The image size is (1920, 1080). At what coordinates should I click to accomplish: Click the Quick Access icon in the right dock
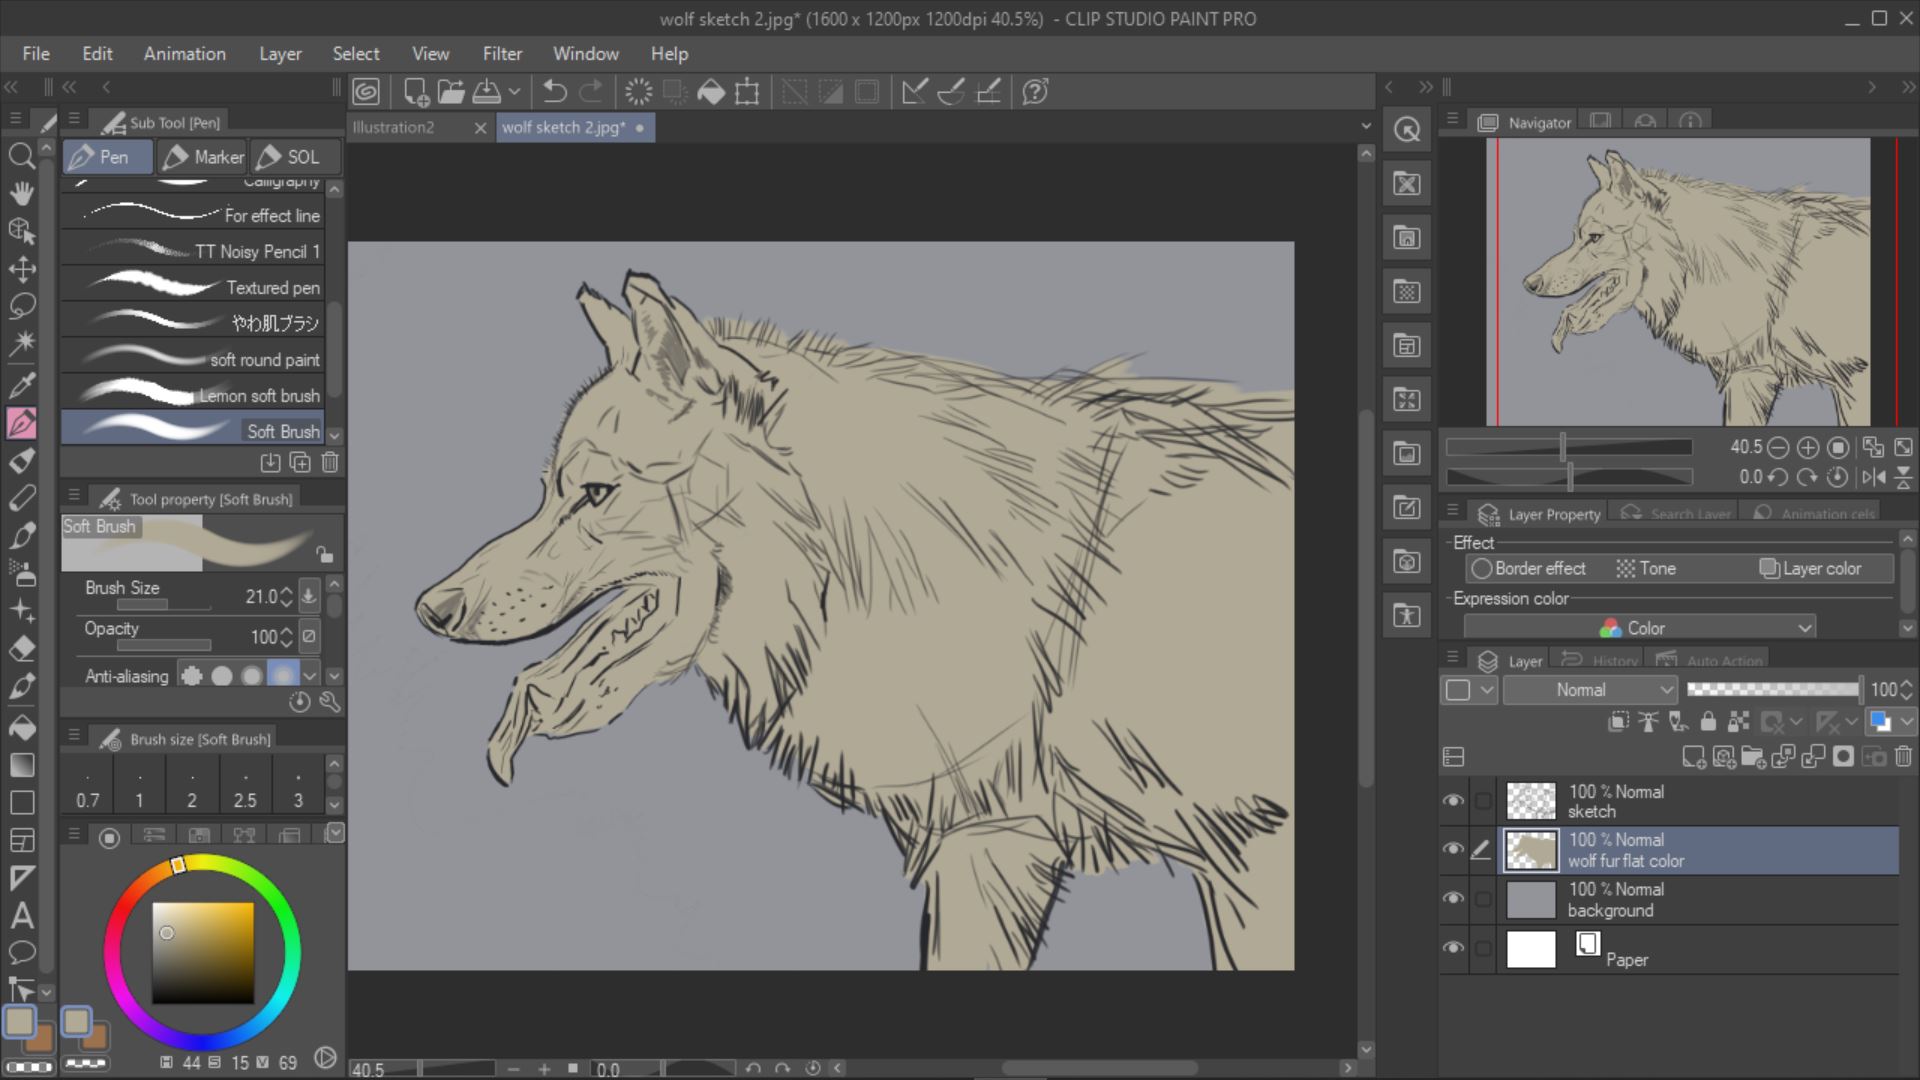pyautogui.click(x=1407, y=130)
